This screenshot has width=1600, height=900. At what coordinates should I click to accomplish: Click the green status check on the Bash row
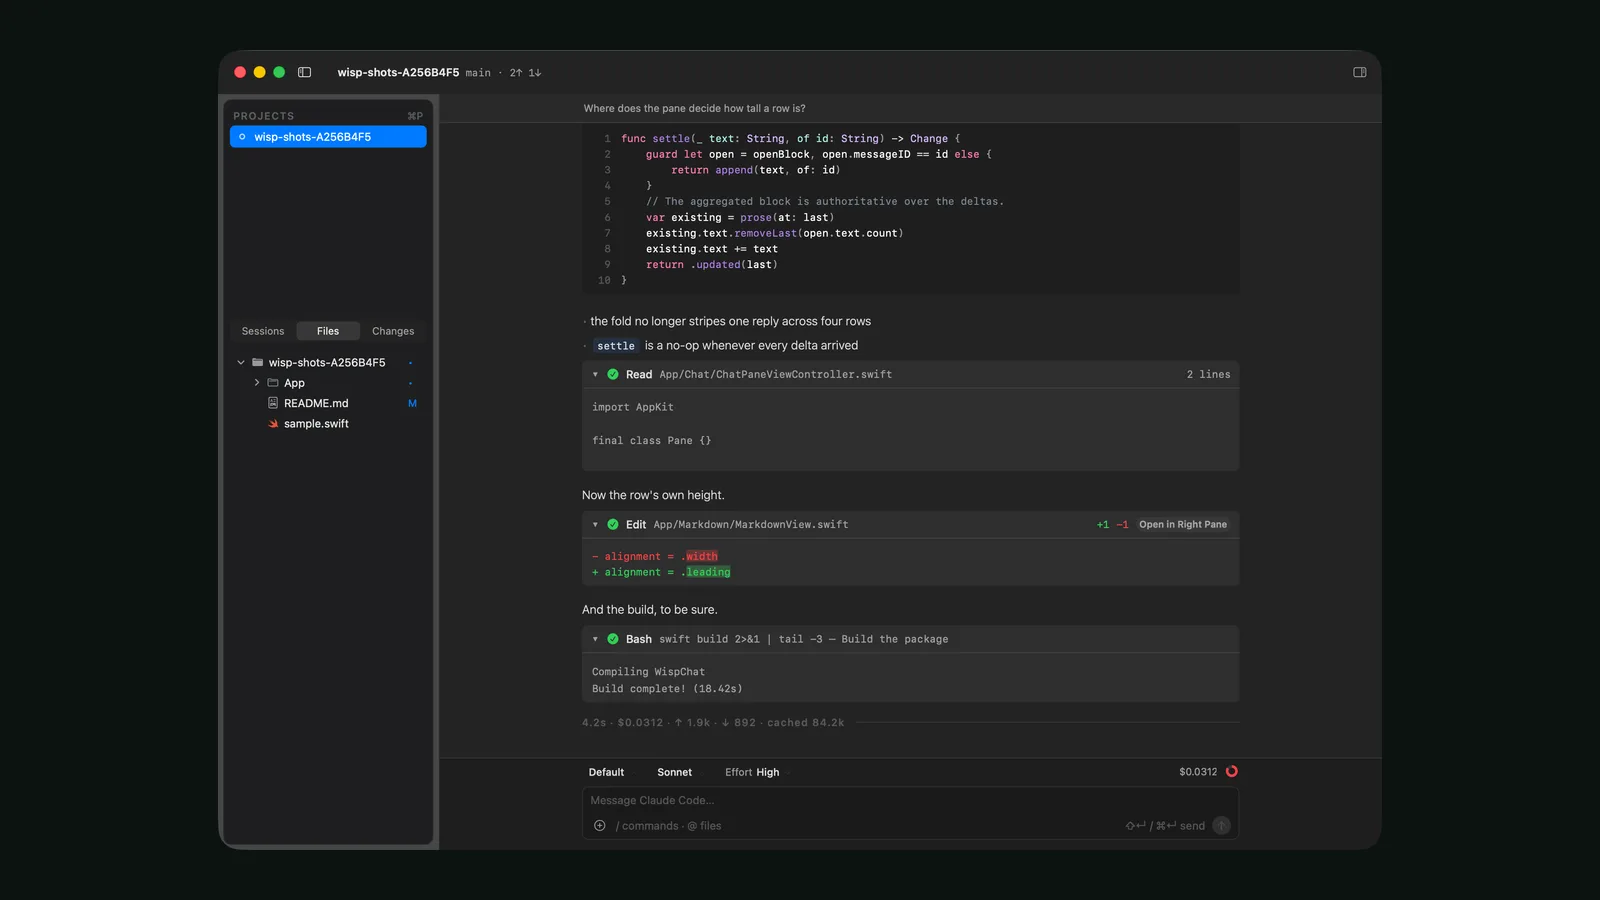(613, 639)
